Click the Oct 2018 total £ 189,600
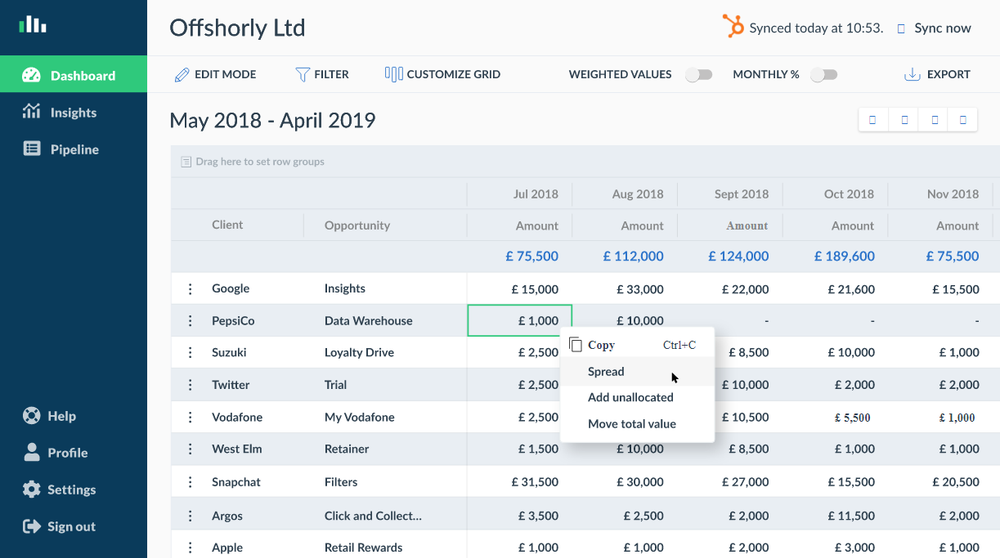 pyautogui.click(x=844, y=256)
